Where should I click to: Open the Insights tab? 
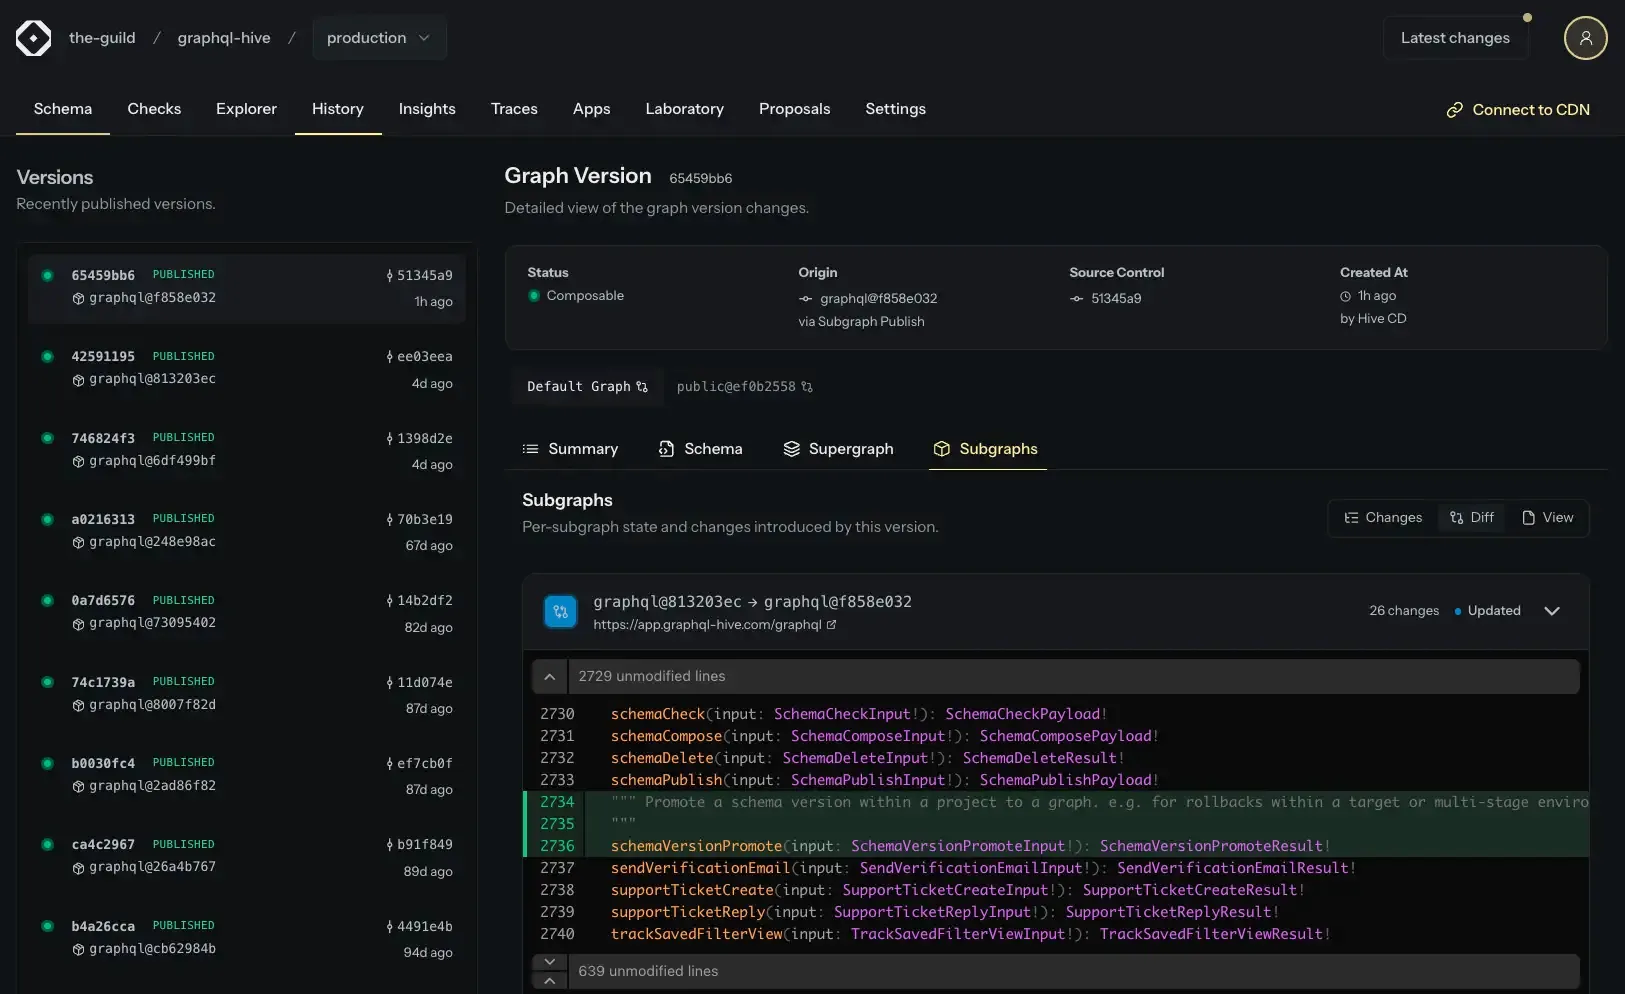coord(427,109)
